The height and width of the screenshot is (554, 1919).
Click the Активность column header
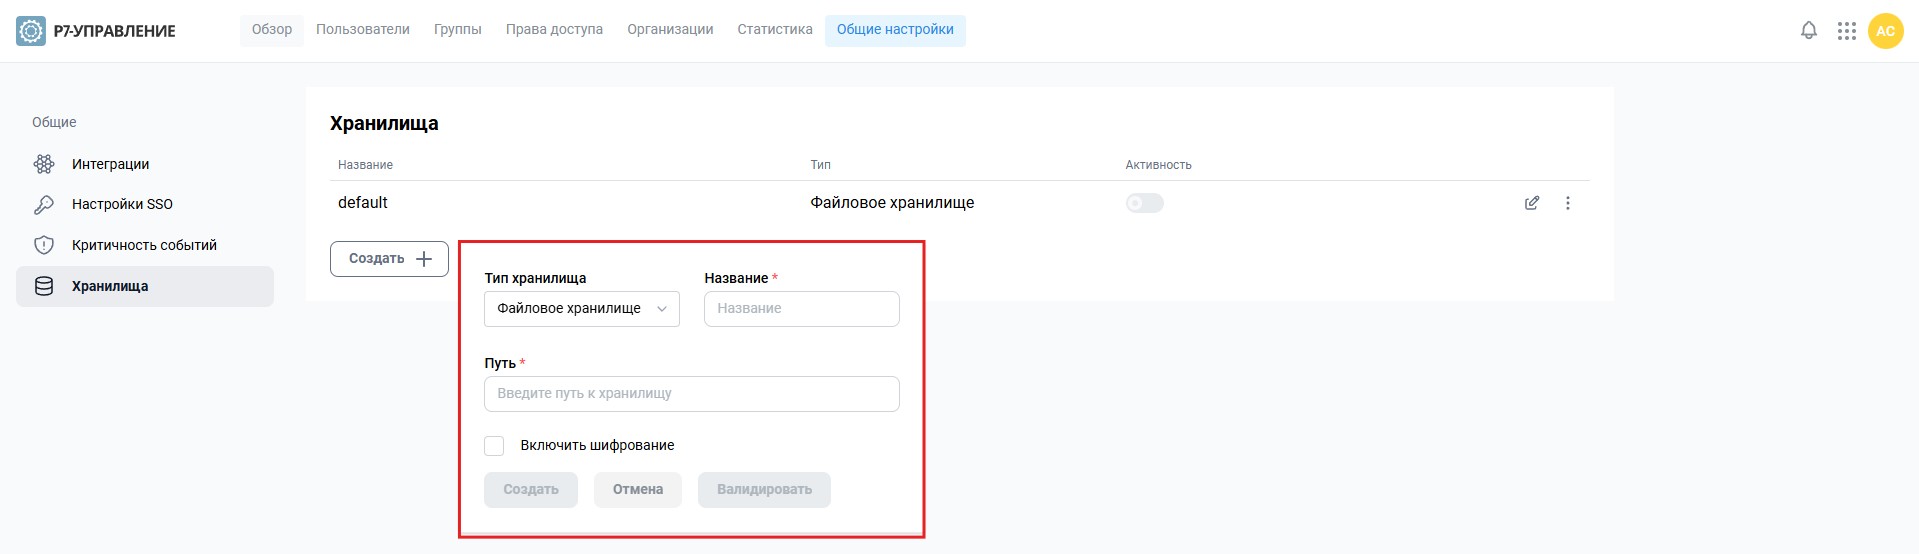1158,165
